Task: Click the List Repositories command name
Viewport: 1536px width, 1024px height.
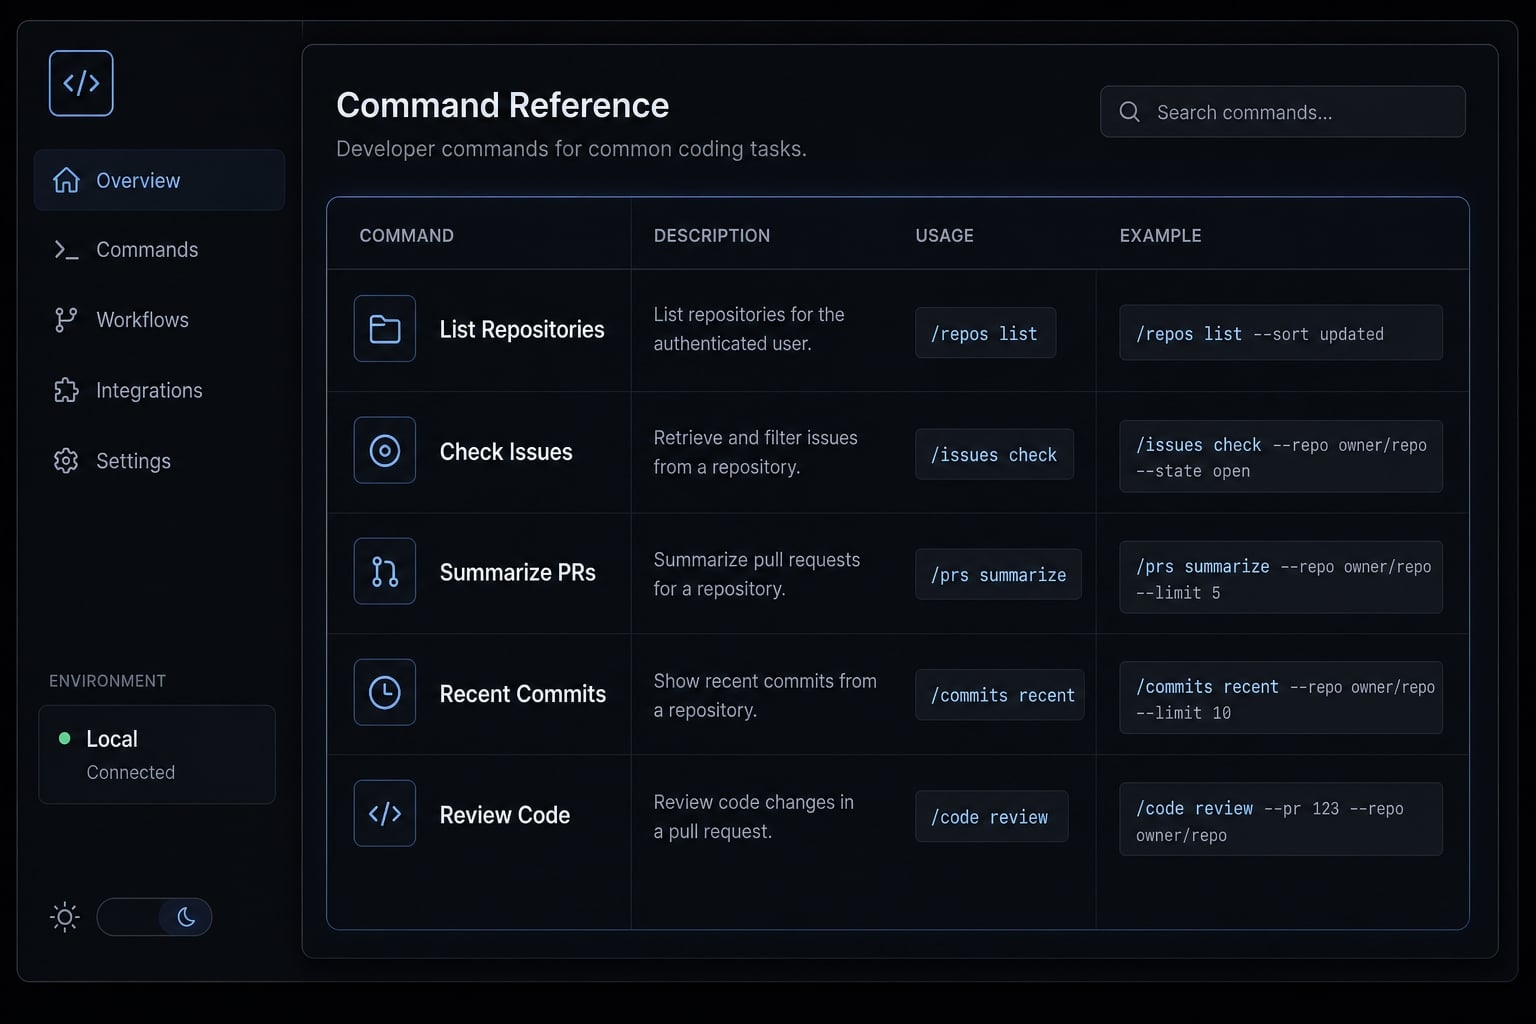Action: [x=522, y=329]
